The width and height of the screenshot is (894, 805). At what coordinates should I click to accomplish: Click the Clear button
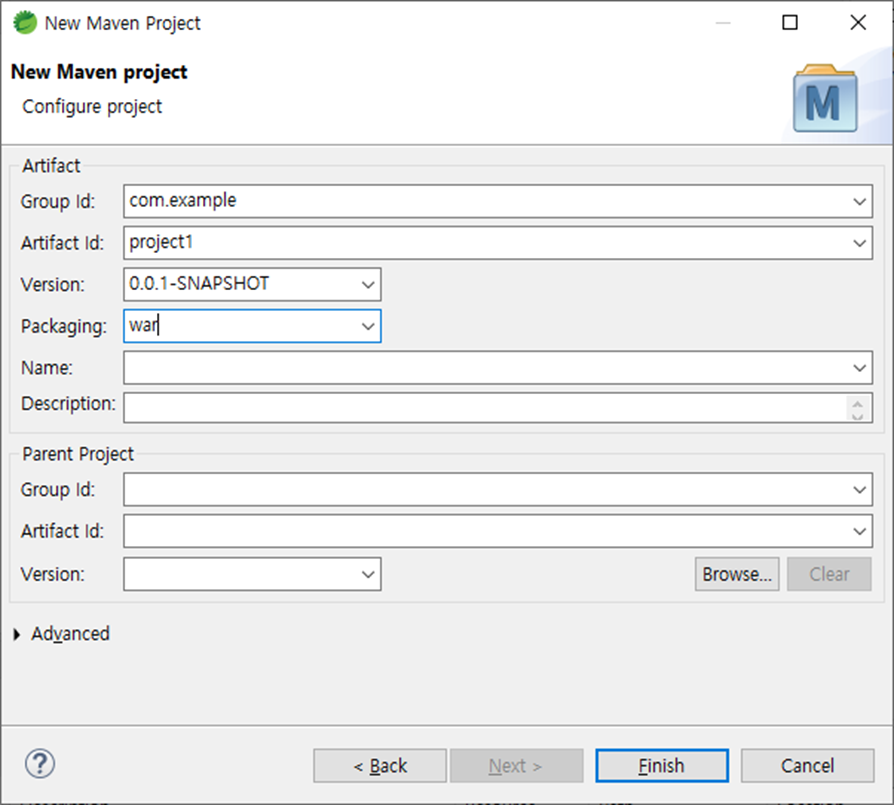pyautogui.click(x=830, y=574)
